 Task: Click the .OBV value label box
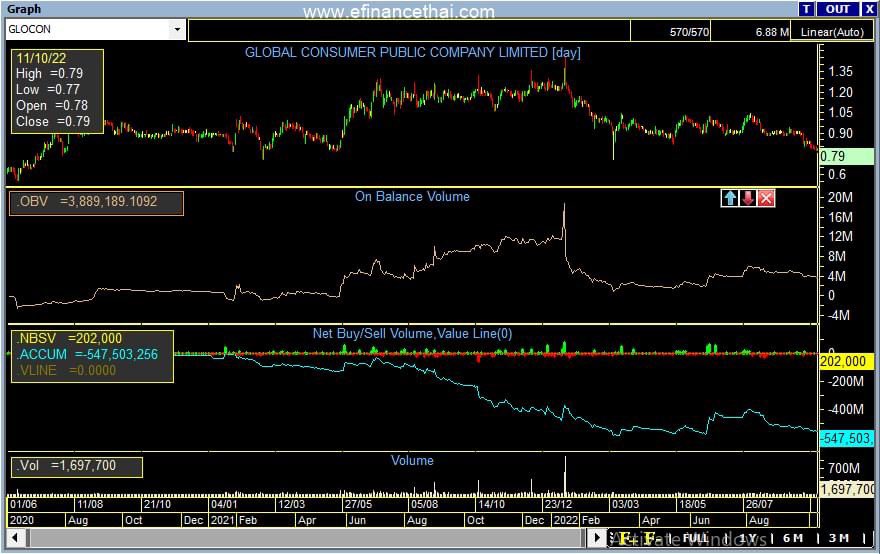pos(96,203)
